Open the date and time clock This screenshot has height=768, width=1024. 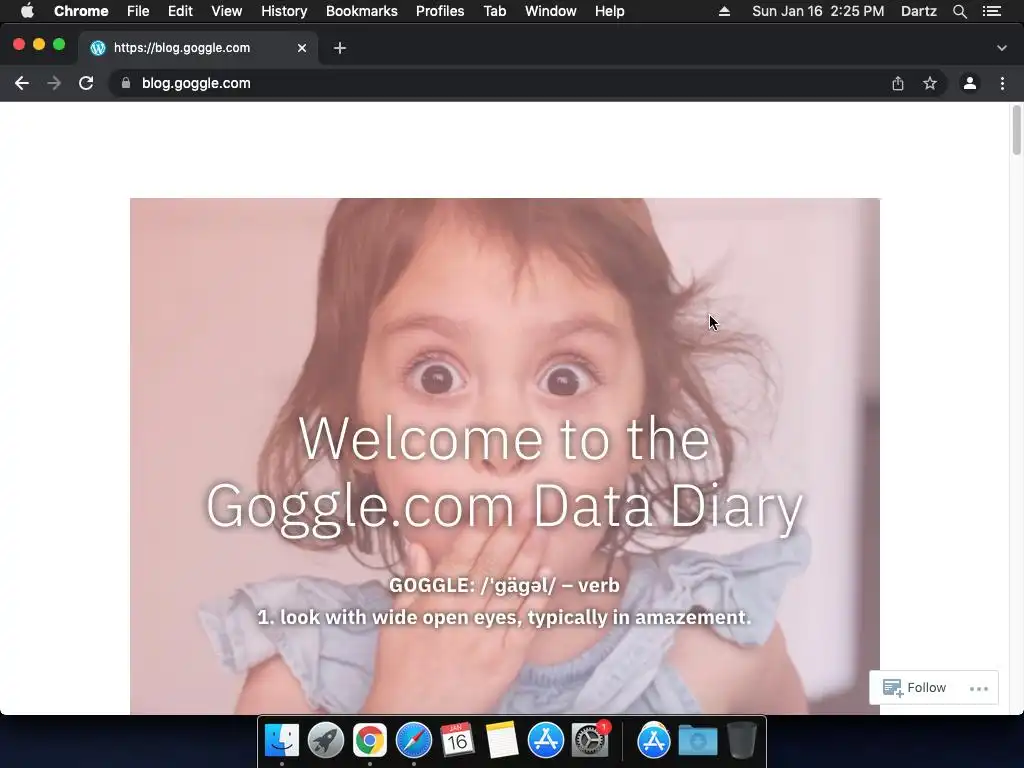[818, 11]
